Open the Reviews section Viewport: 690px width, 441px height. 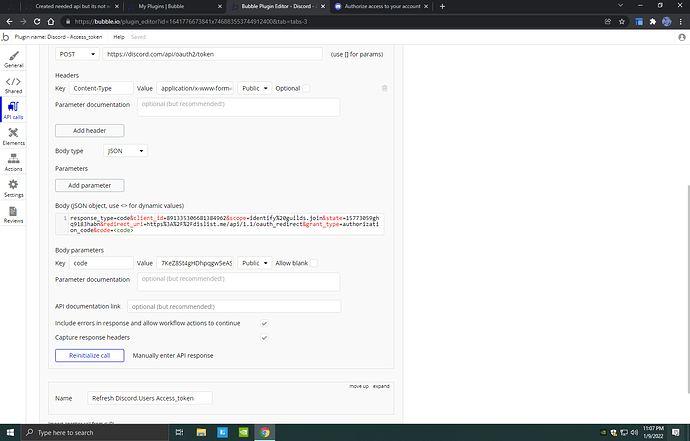tap(14, 214)
